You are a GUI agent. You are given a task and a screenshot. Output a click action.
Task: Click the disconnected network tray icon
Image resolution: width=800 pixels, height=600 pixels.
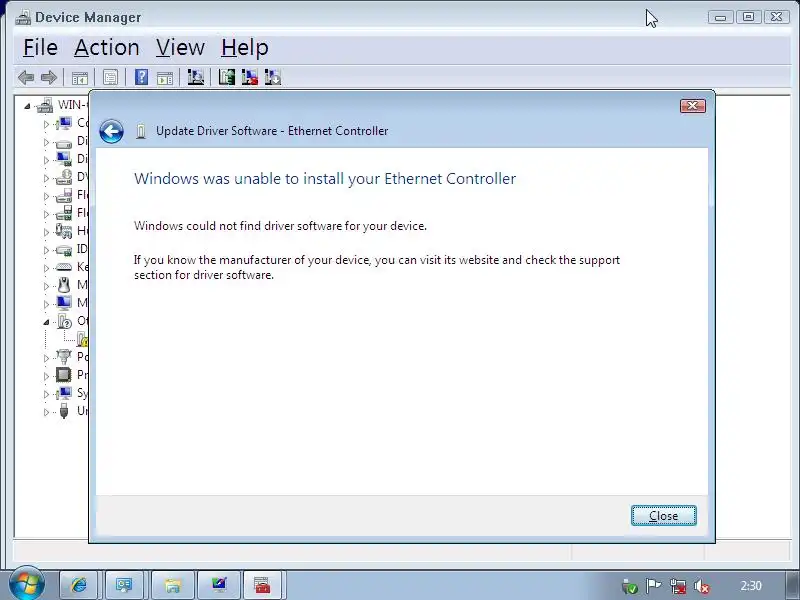coord(678,586)
